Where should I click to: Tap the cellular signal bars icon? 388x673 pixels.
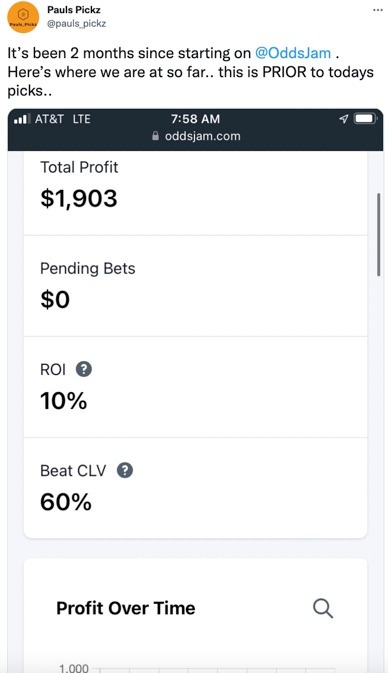[x=22, y=119]
